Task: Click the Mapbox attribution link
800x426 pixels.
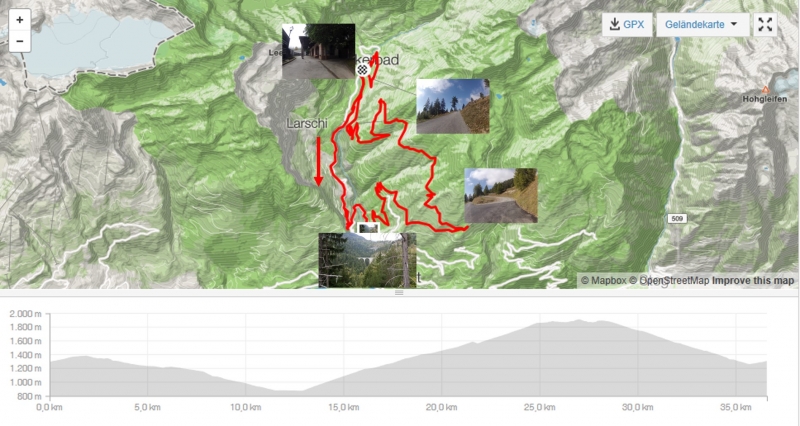Action: point(604,281)
